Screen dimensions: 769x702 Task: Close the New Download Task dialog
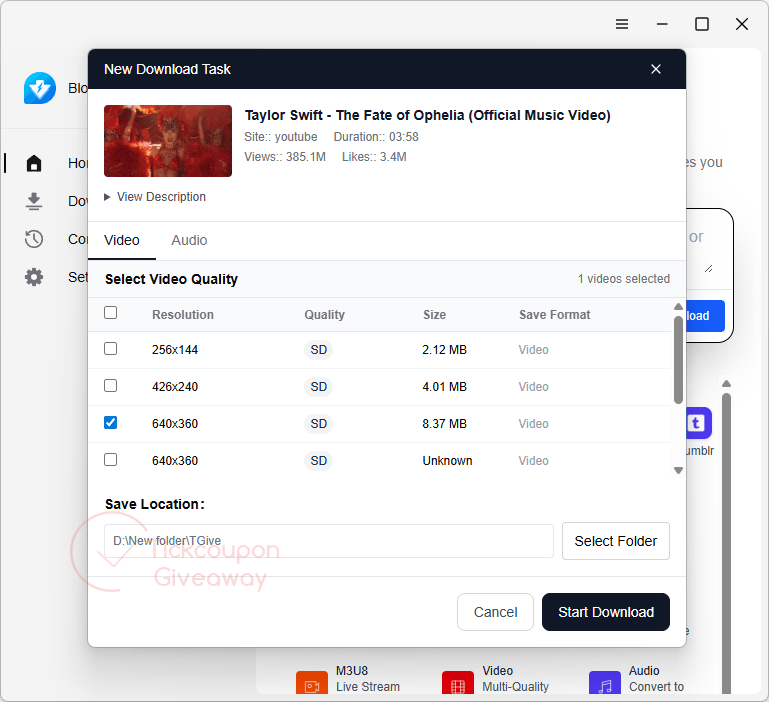656,69
